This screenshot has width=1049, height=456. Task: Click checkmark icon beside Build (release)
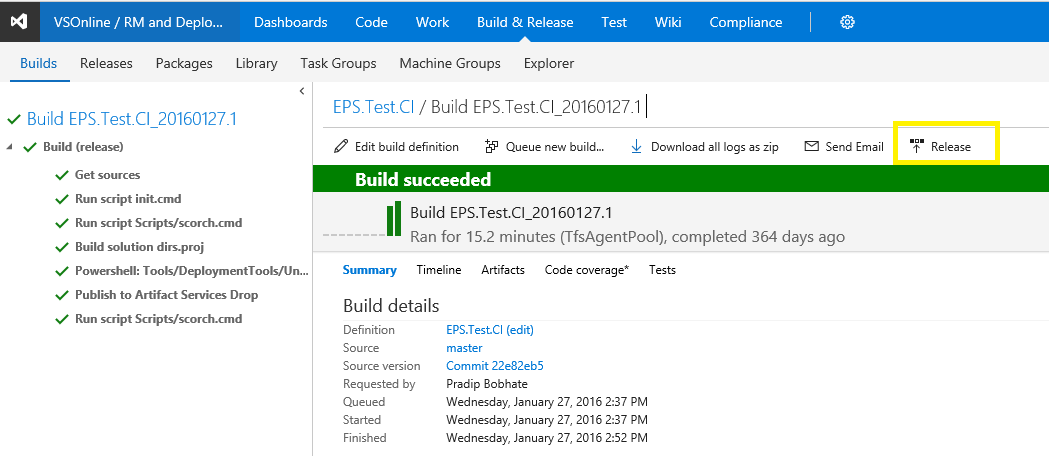click(x=29, y=147)
